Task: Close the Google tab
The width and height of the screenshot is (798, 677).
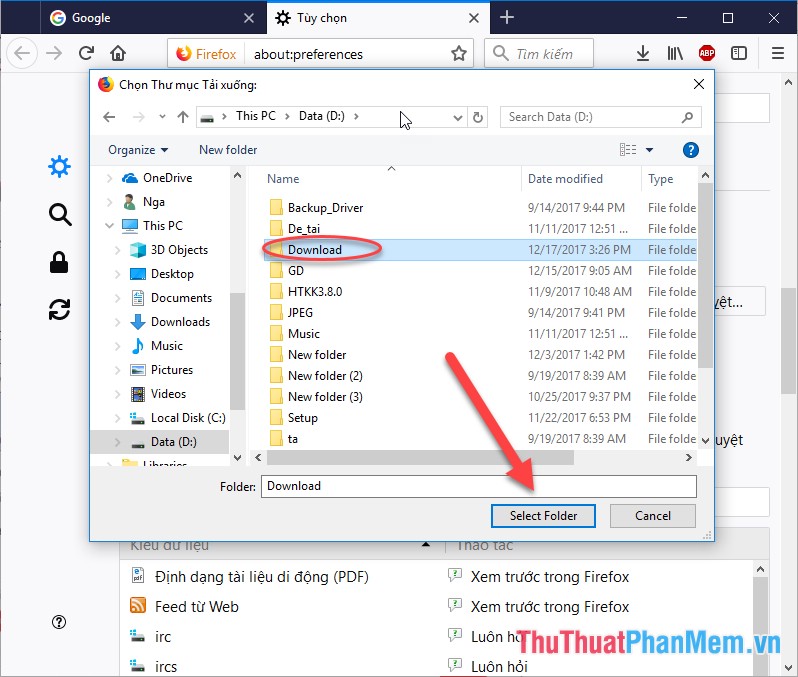Action: (248, 18)
